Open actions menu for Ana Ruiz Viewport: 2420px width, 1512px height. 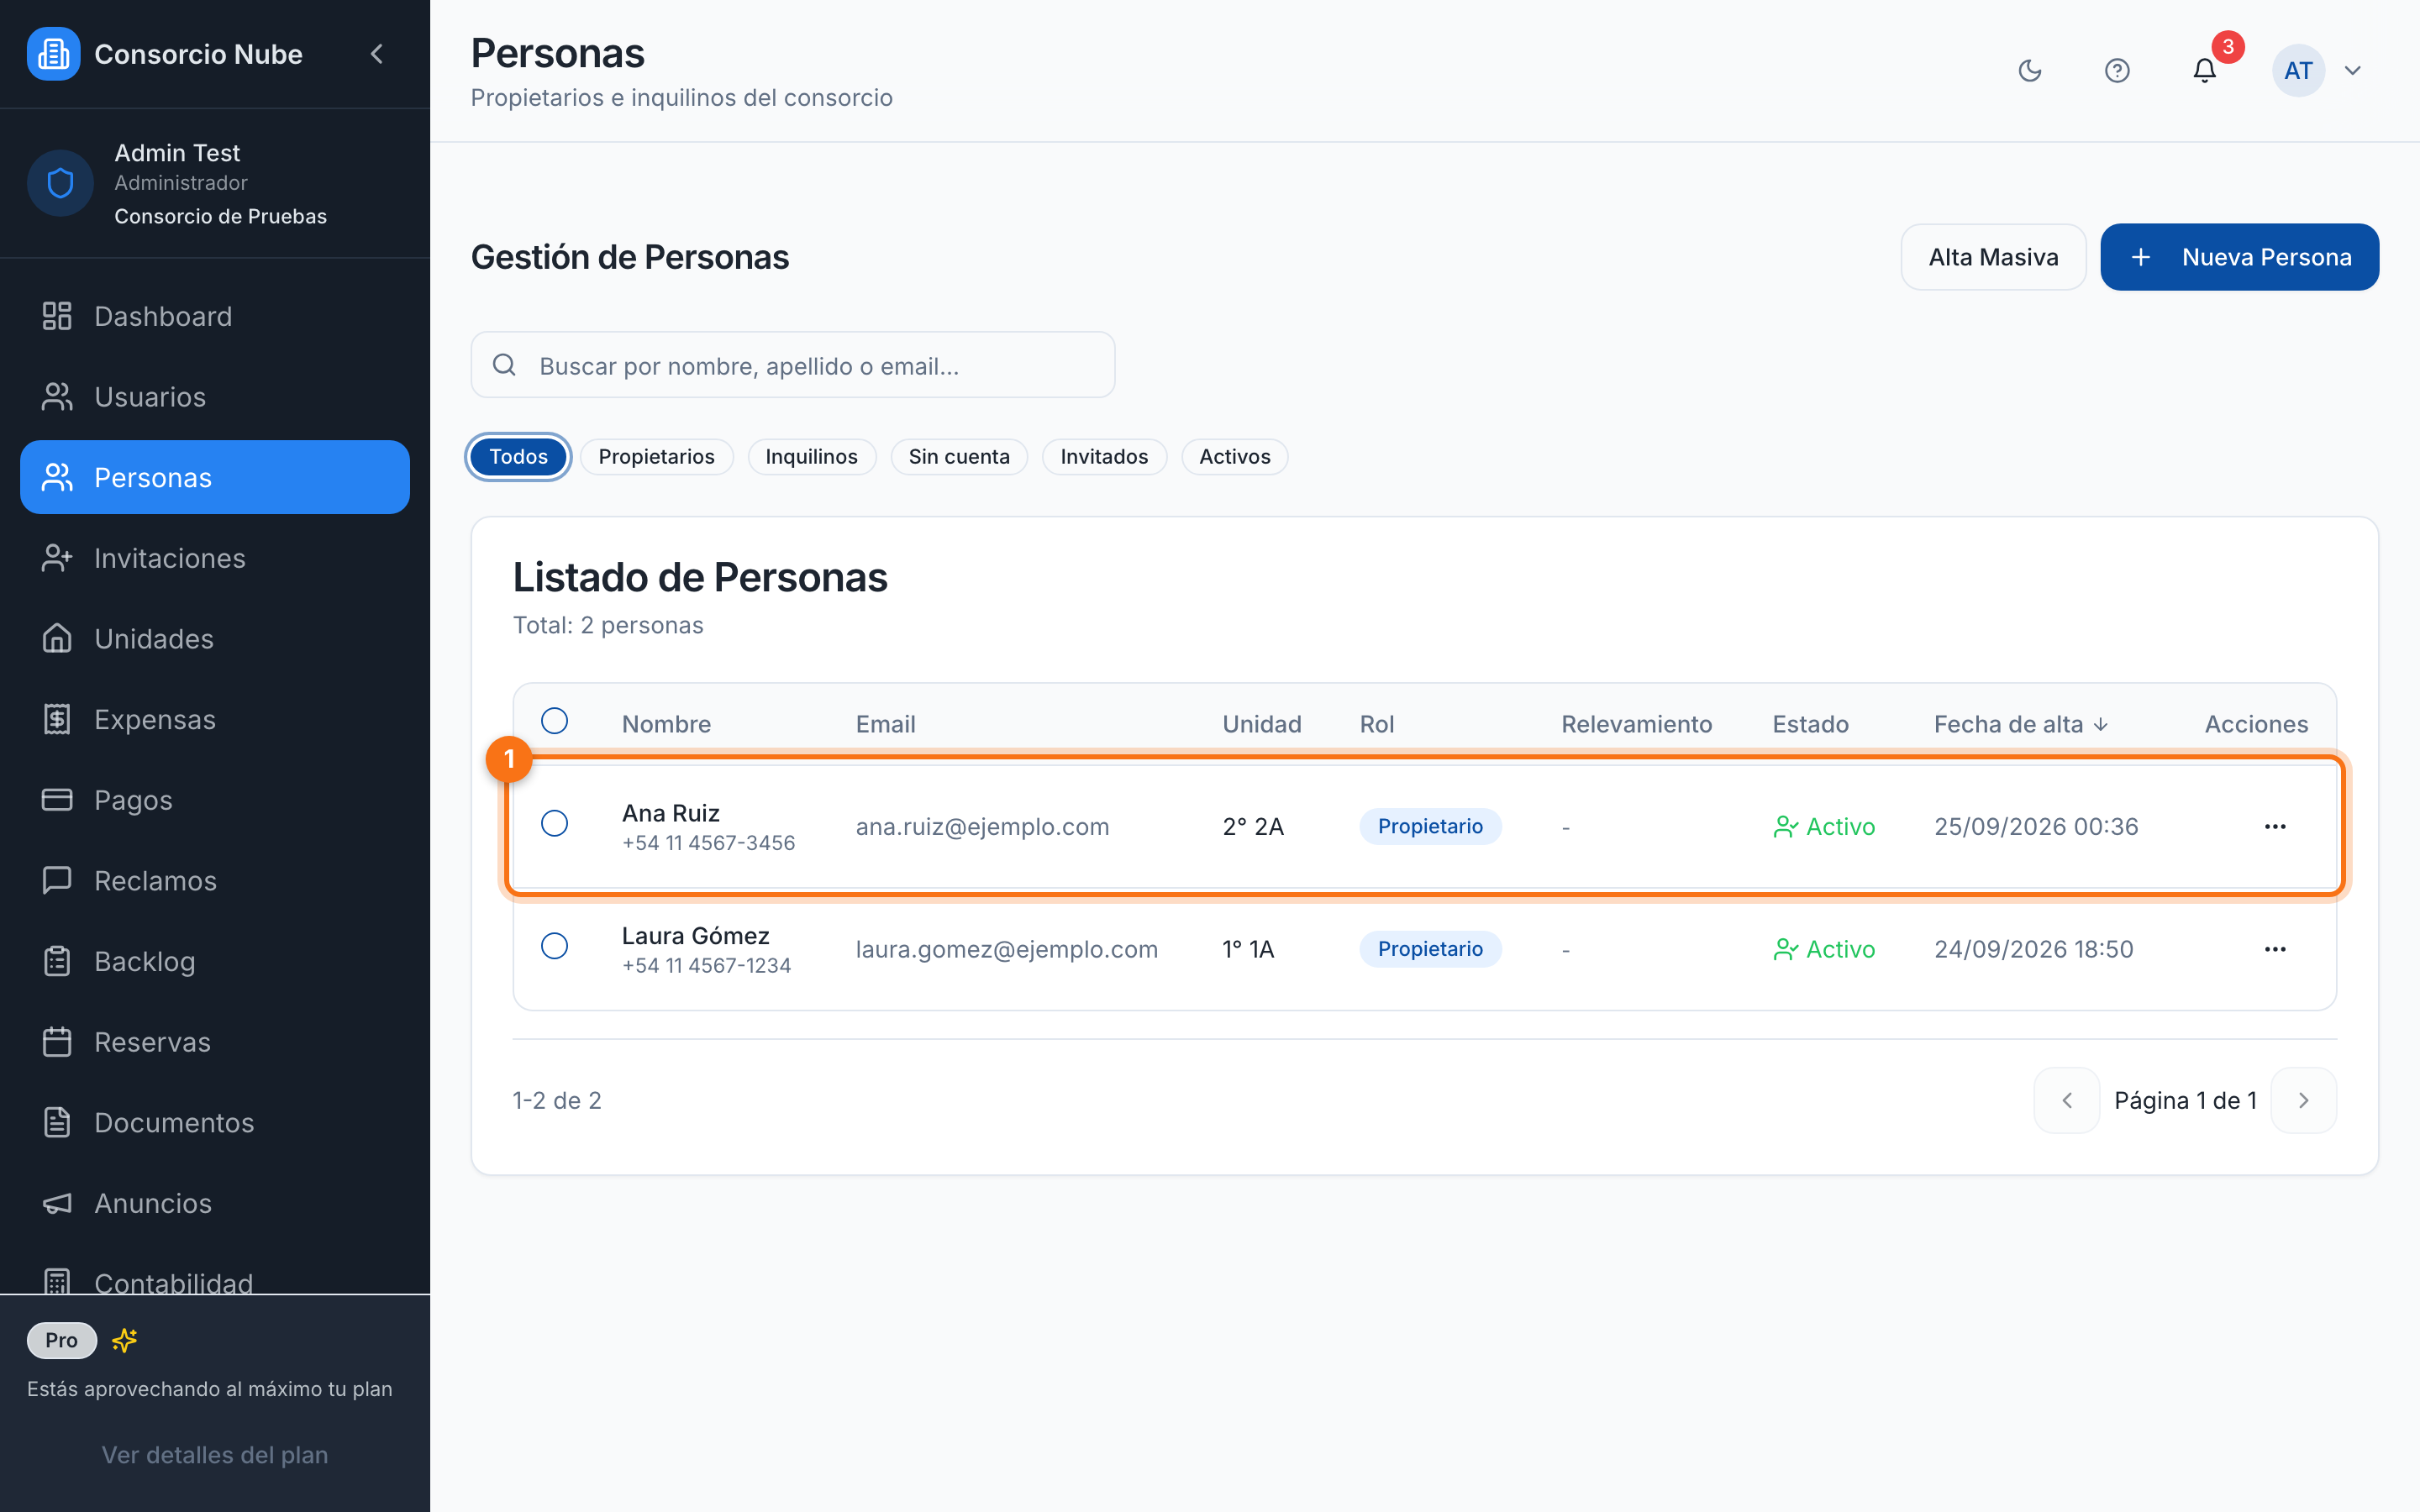pyautogui.click(x=2275, y=826)
